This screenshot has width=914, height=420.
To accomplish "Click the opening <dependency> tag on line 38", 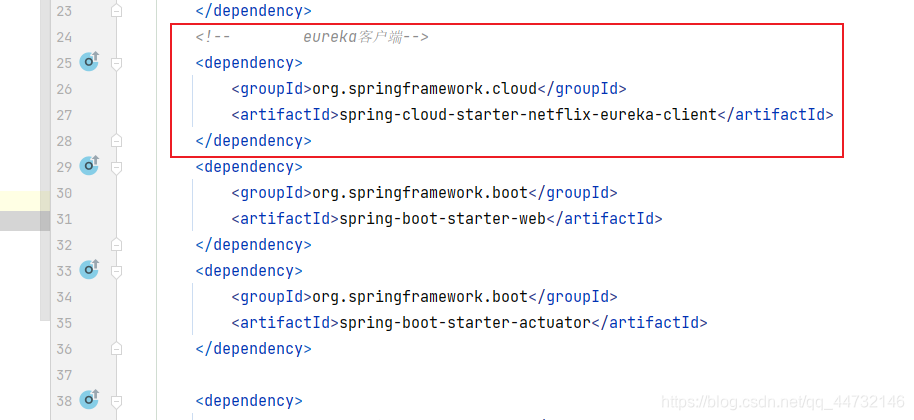I will click(x=249, y=401).
